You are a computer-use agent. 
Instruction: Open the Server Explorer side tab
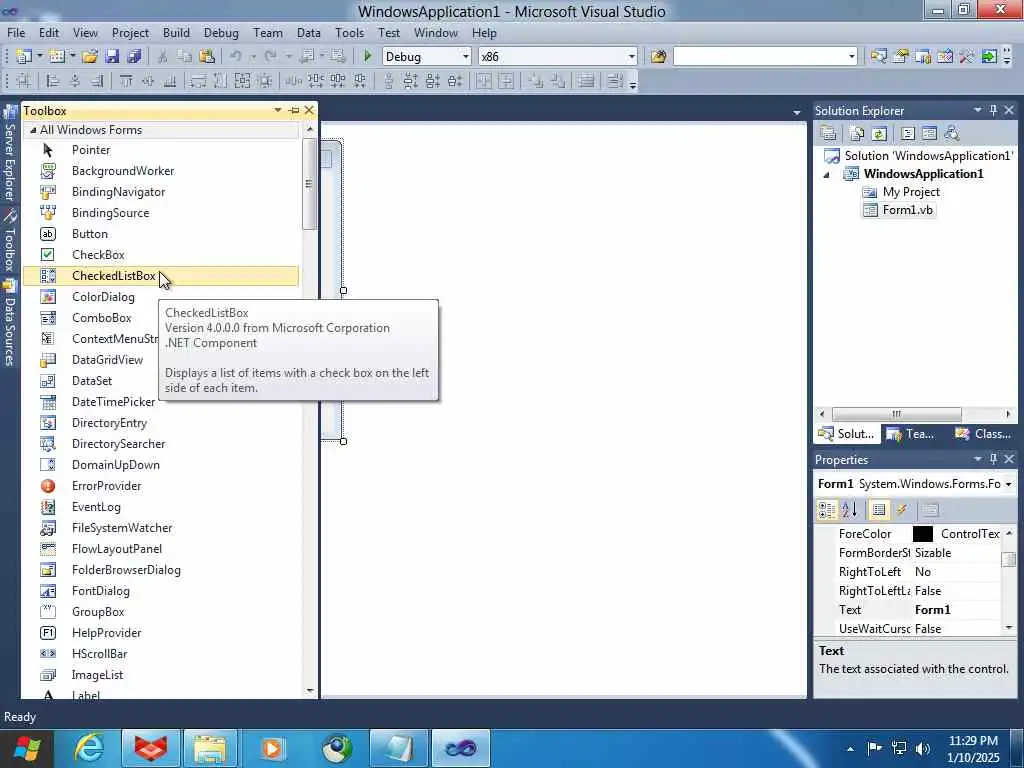point(10,153)
